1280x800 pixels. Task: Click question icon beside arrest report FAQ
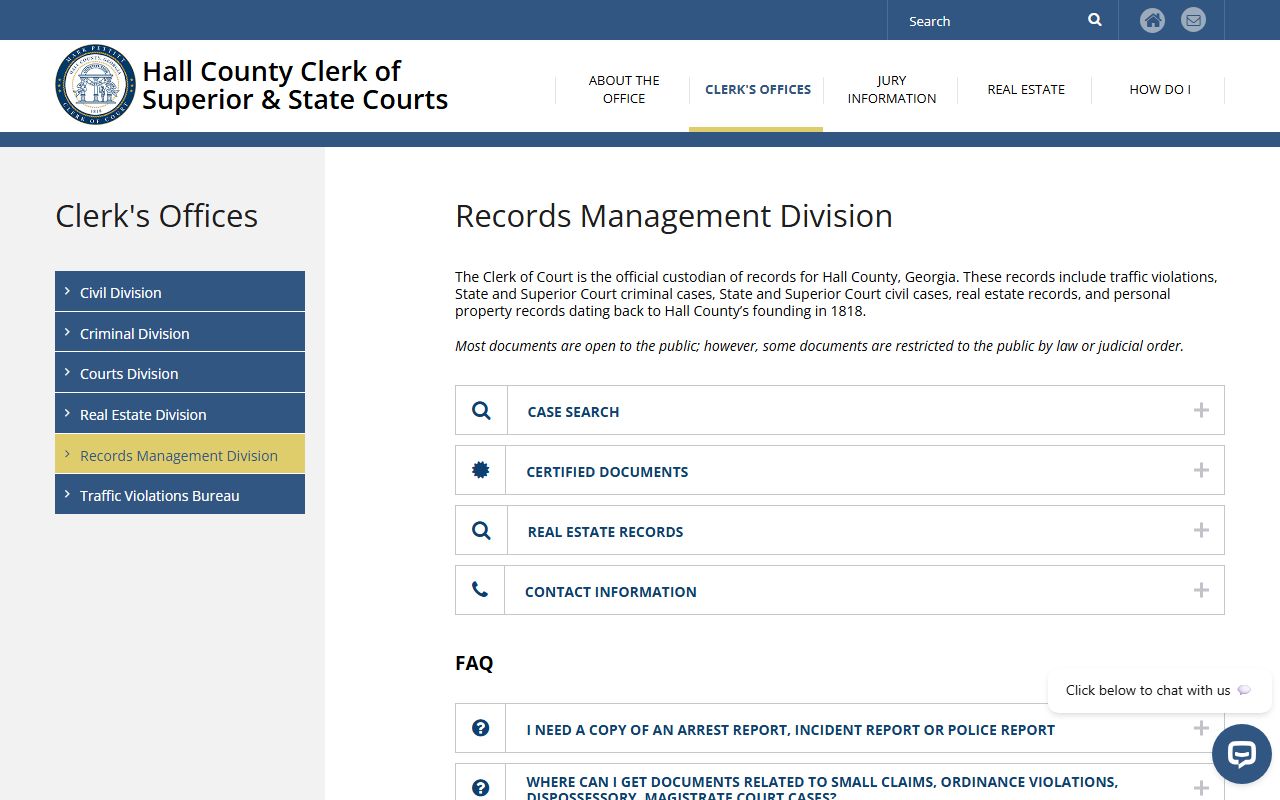click(481, 728)
